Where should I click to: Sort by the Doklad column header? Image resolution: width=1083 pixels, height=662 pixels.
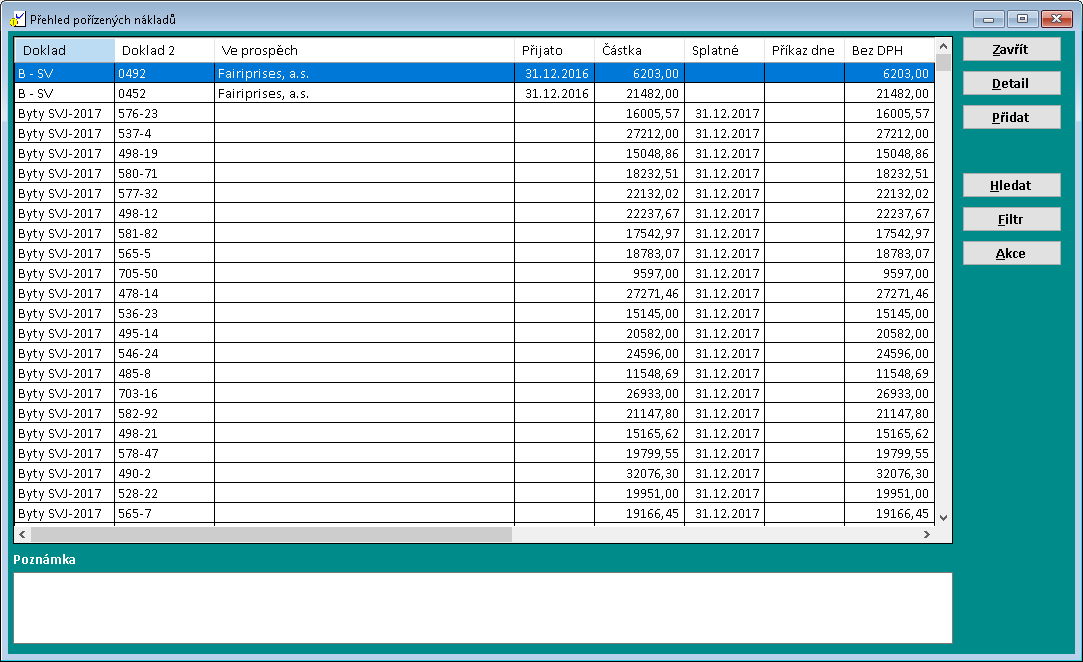(x=64, y=50)
